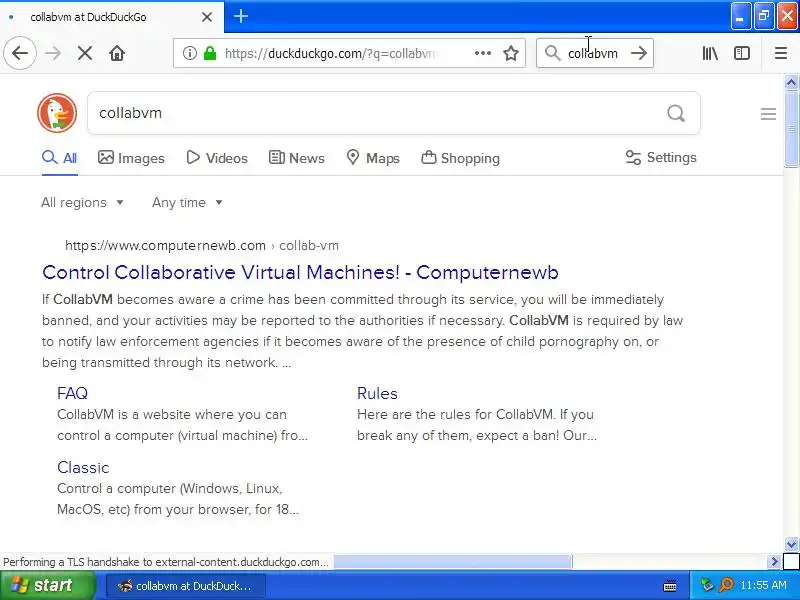
Task: Open the Classic sitelink
Action: point(83,467)
